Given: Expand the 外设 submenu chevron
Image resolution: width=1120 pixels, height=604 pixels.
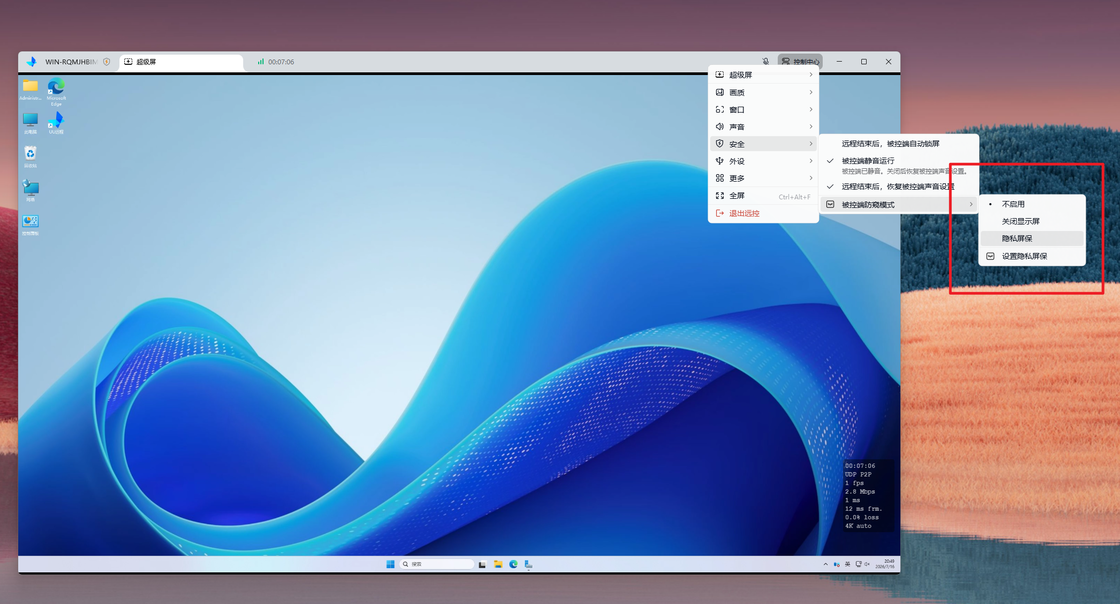Looking at the screenshot, I should coord(811,161).
